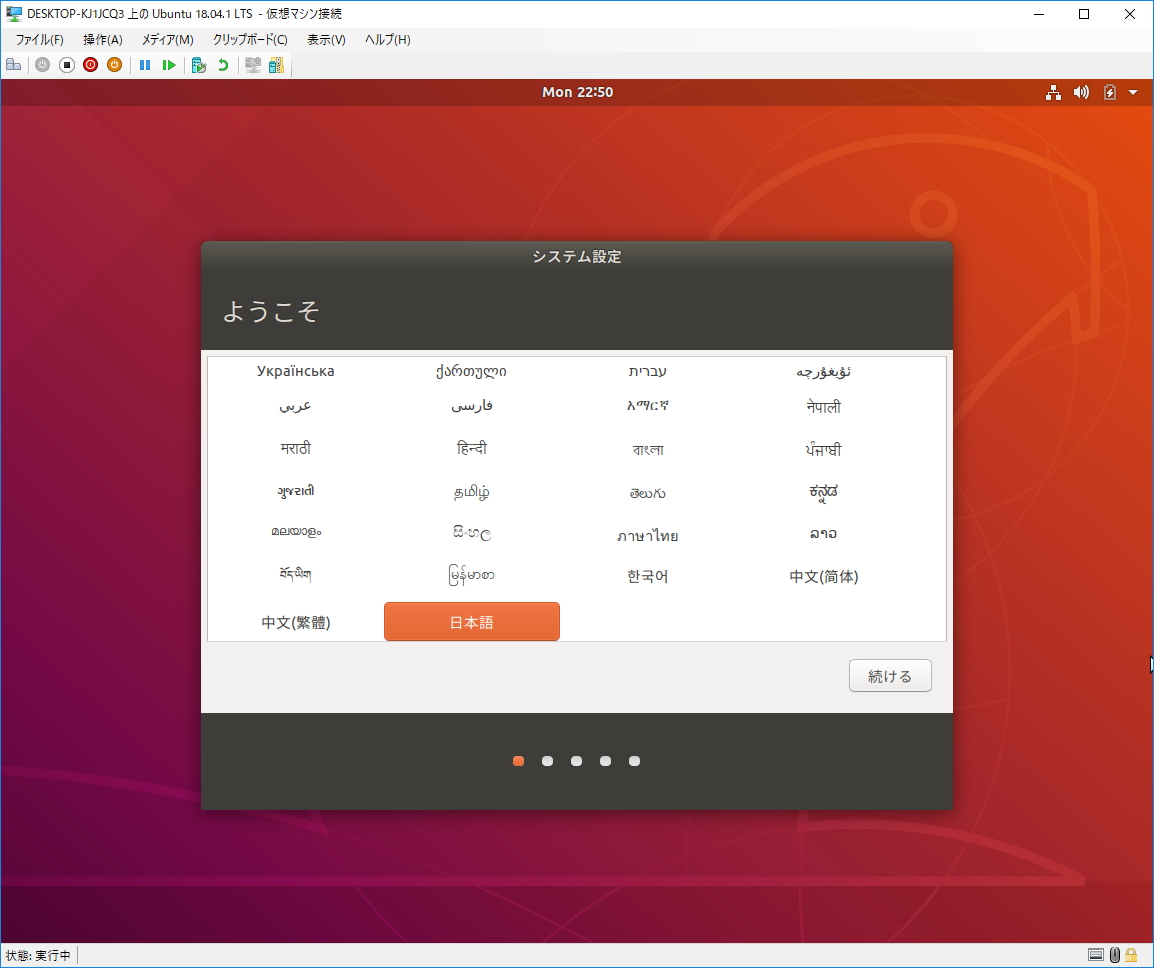Viewport: 1154px width, 968px height.
Task: Select ગુજરાતી language
Action: click(x=296, y=491)
